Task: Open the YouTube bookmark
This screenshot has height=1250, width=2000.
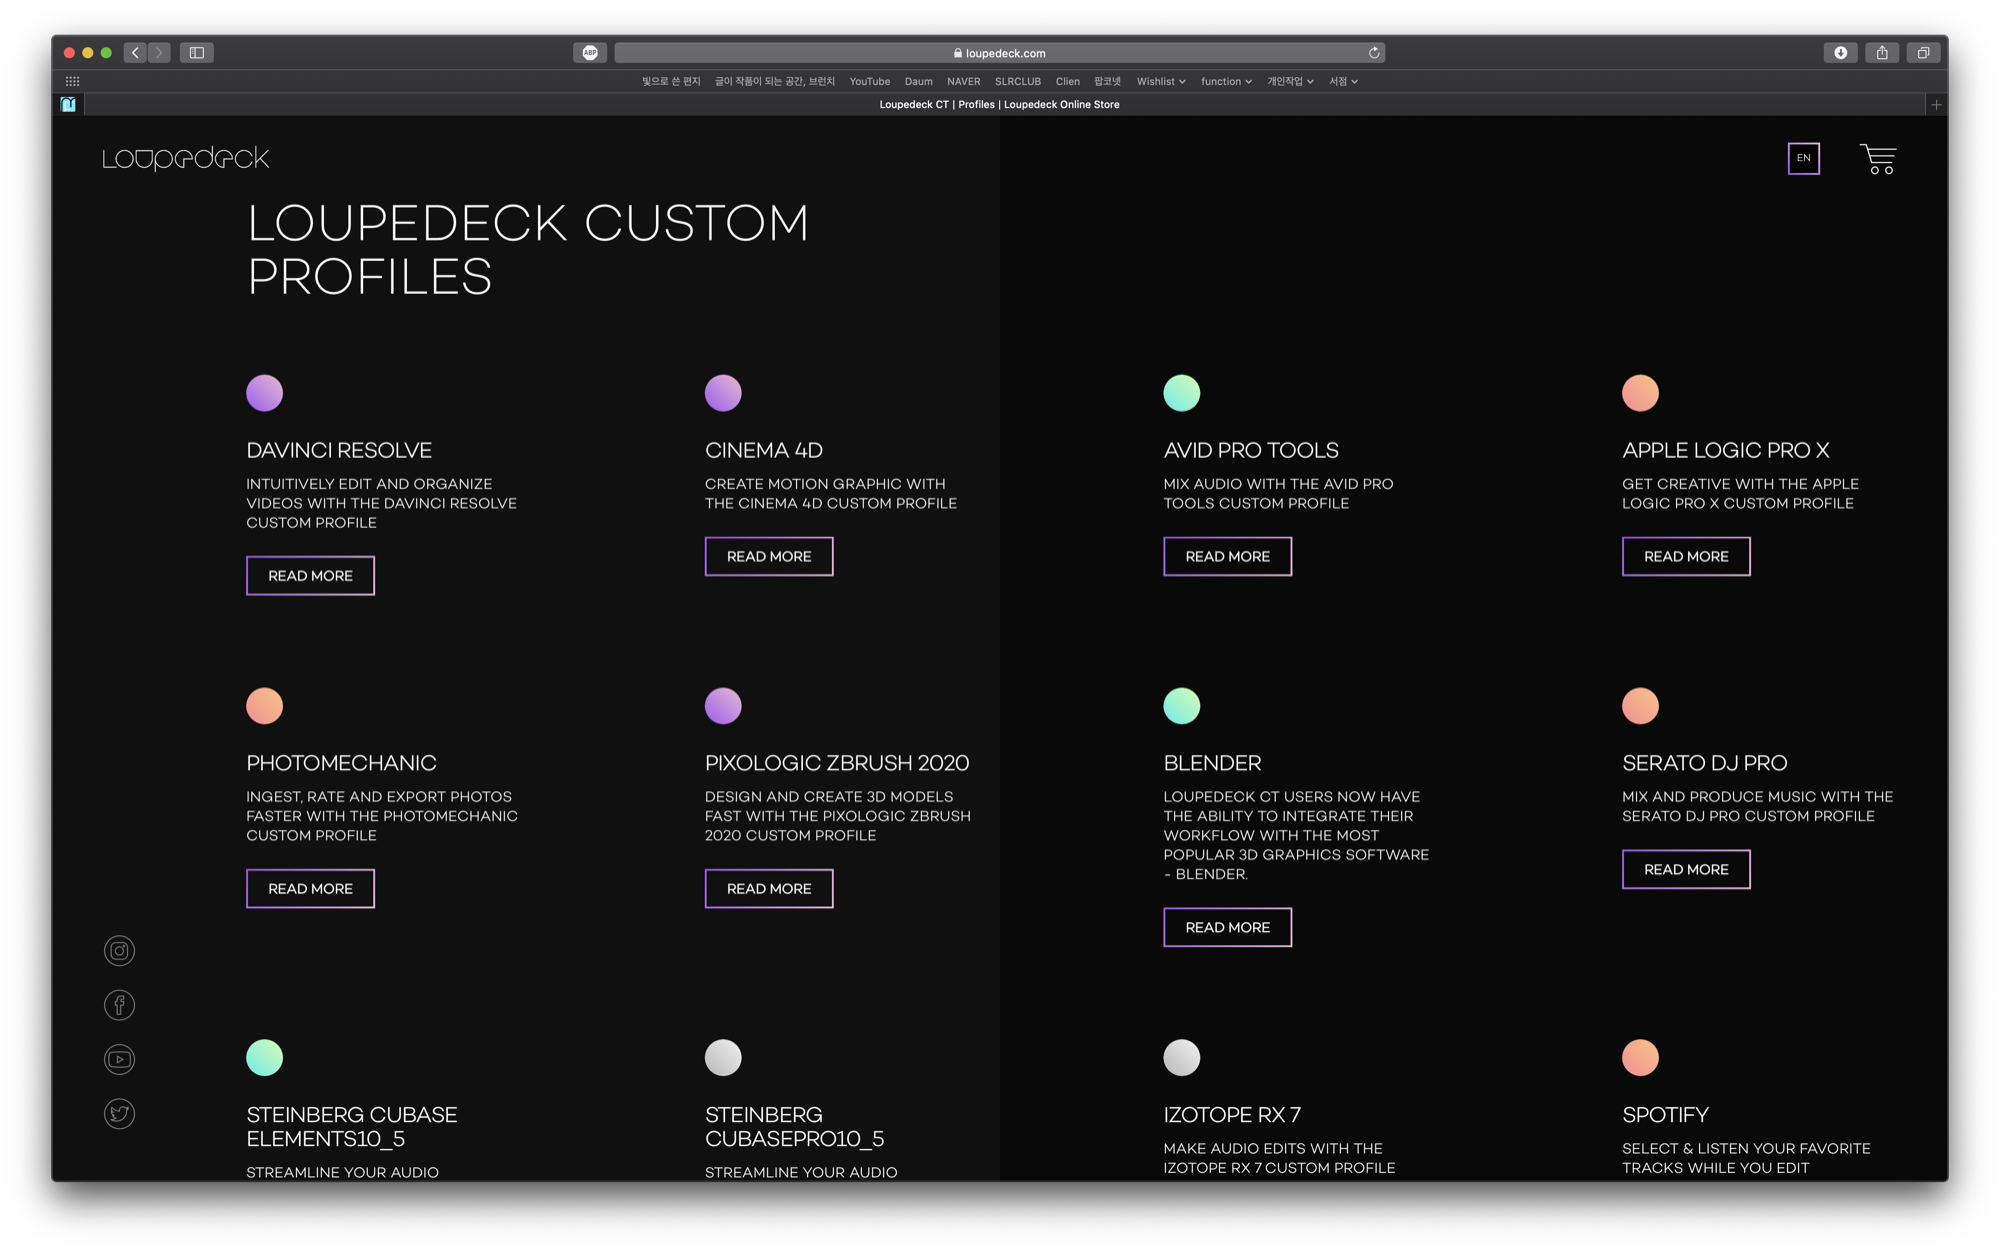Action: [x=869, y=82]
